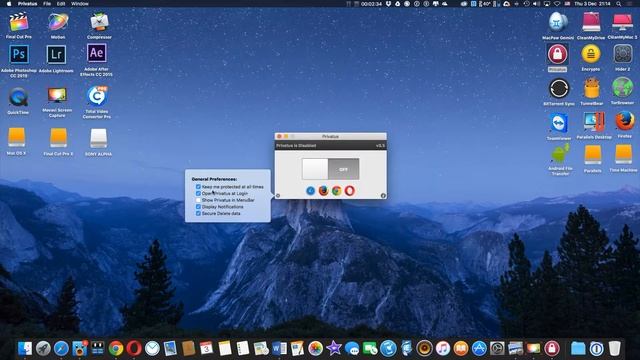Open Privatus lock icon in Dock
Screen dimensions: 640x360
pyautogui.click(x=552, y=348)
